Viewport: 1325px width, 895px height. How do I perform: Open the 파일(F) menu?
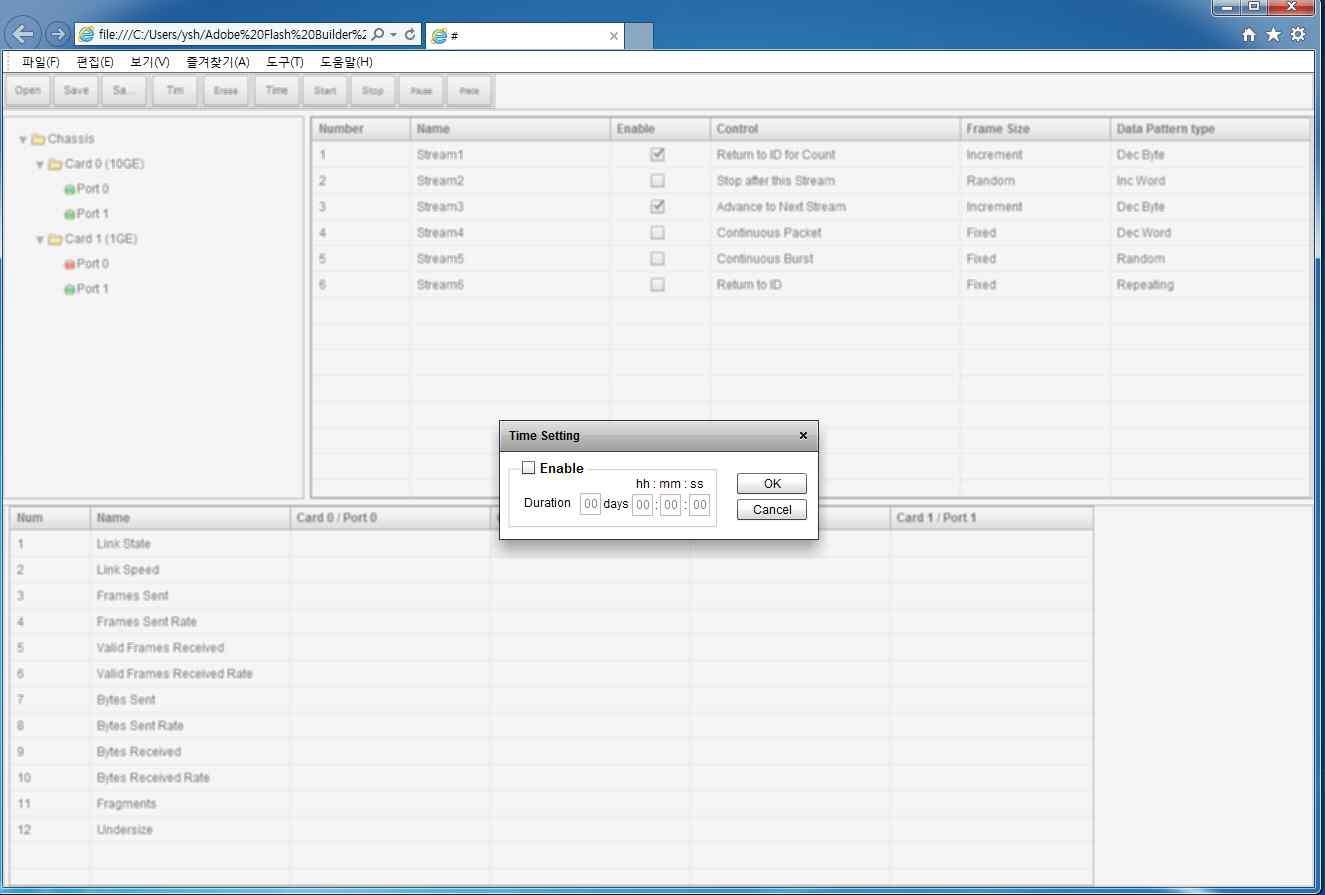(x=41, y=62)
